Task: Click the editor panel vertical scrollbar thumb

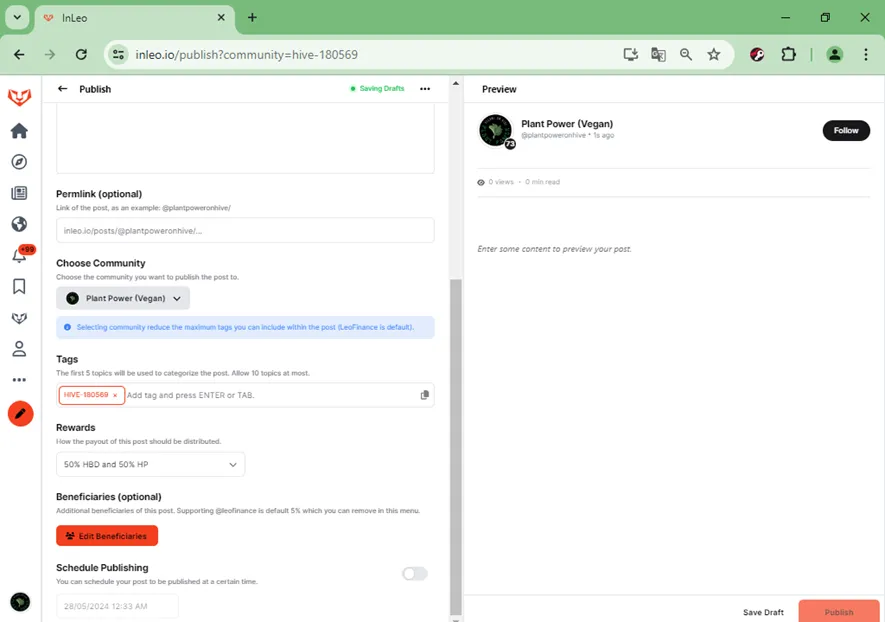Action: (x=455, y=446)
